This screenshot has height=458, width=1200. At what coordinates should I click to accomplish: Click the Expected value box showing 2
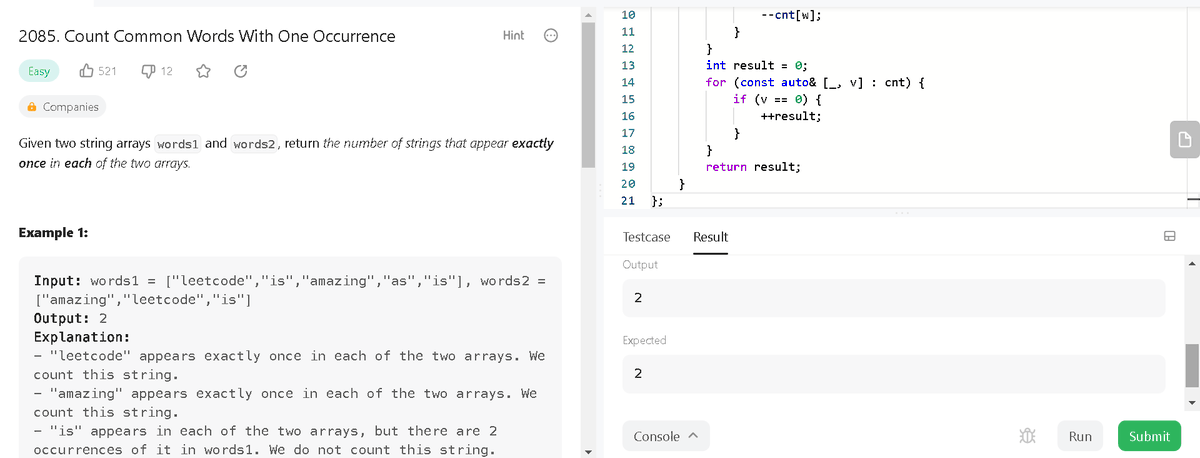893,374
